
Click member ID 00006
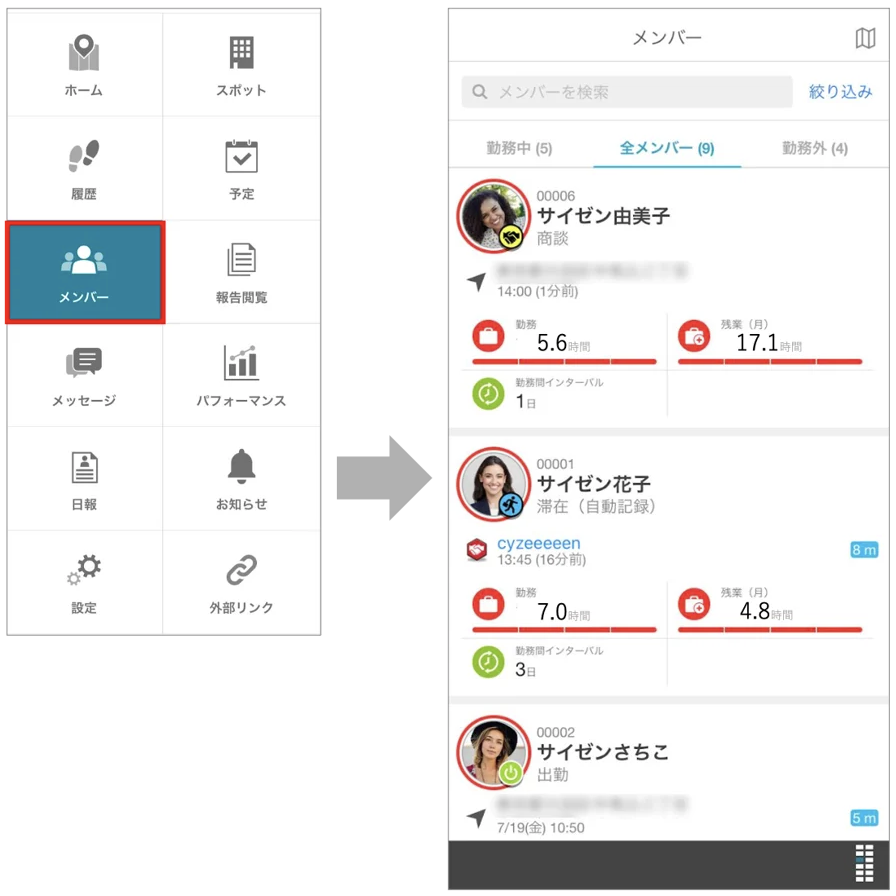[x=555, y=196]
